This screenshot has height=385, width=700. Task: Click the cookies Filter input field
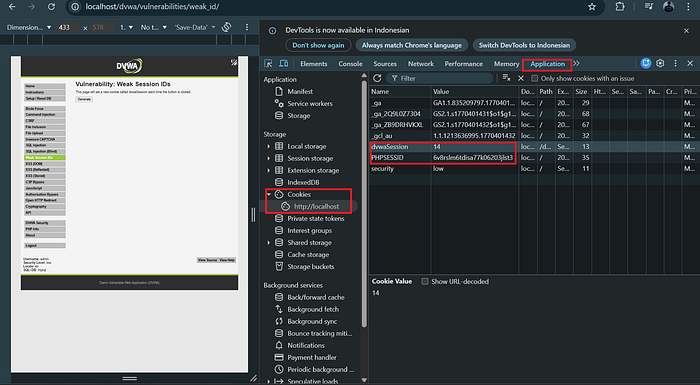pyautogui.click(x=440, y=78)
